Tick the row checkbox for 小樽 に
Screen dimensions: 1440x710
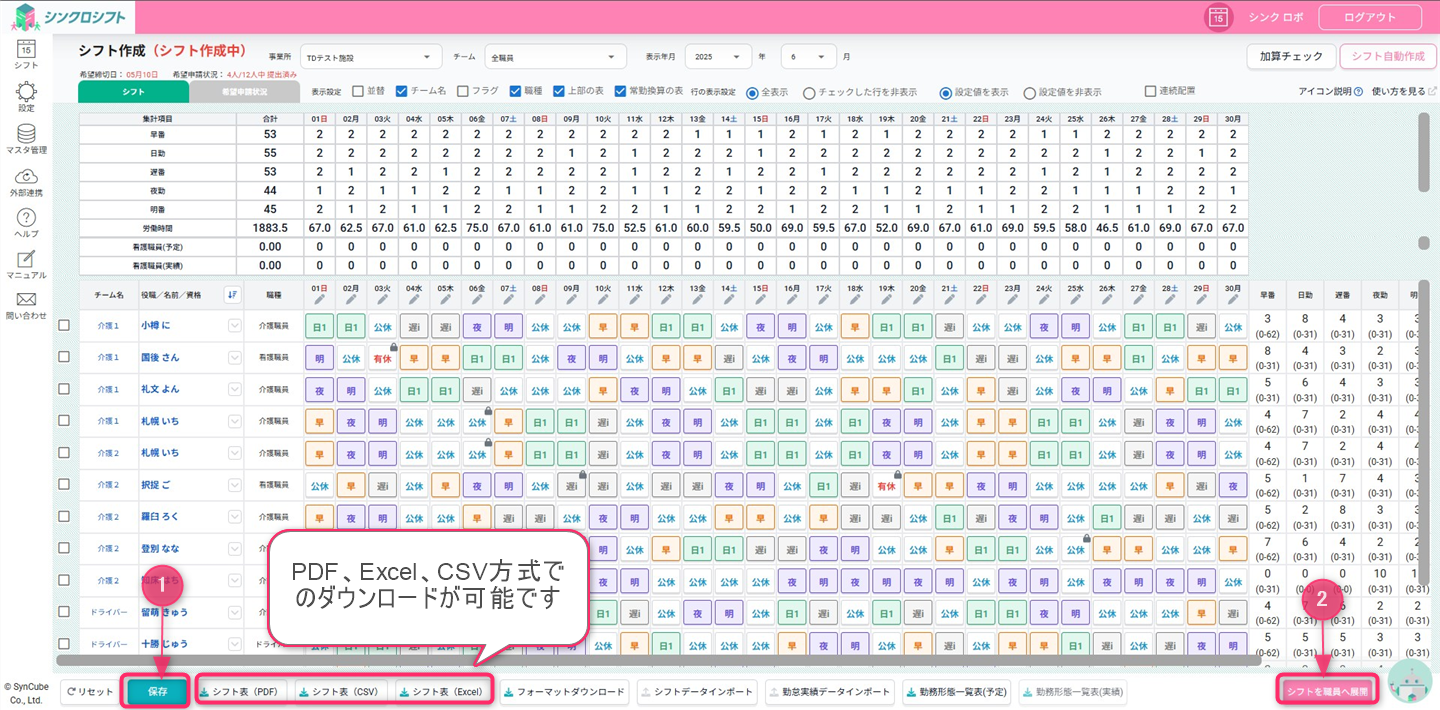[64, 325]
